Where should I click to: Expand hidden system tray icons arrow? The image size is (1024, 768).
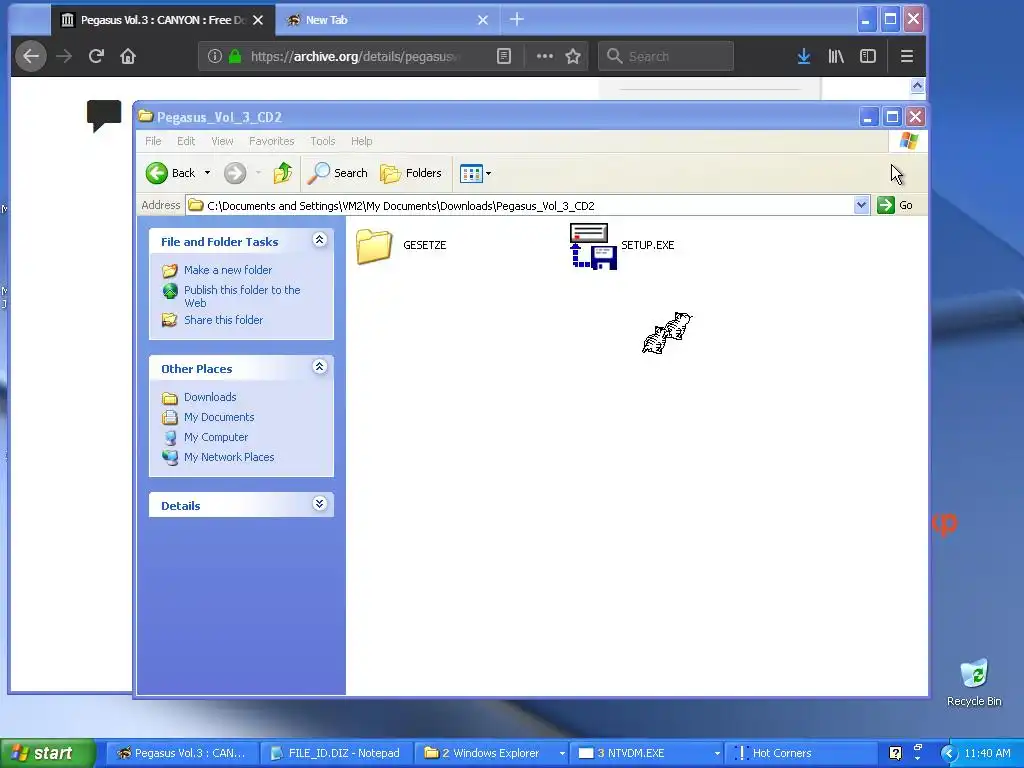pyautogui.click(x=948, y=753)
